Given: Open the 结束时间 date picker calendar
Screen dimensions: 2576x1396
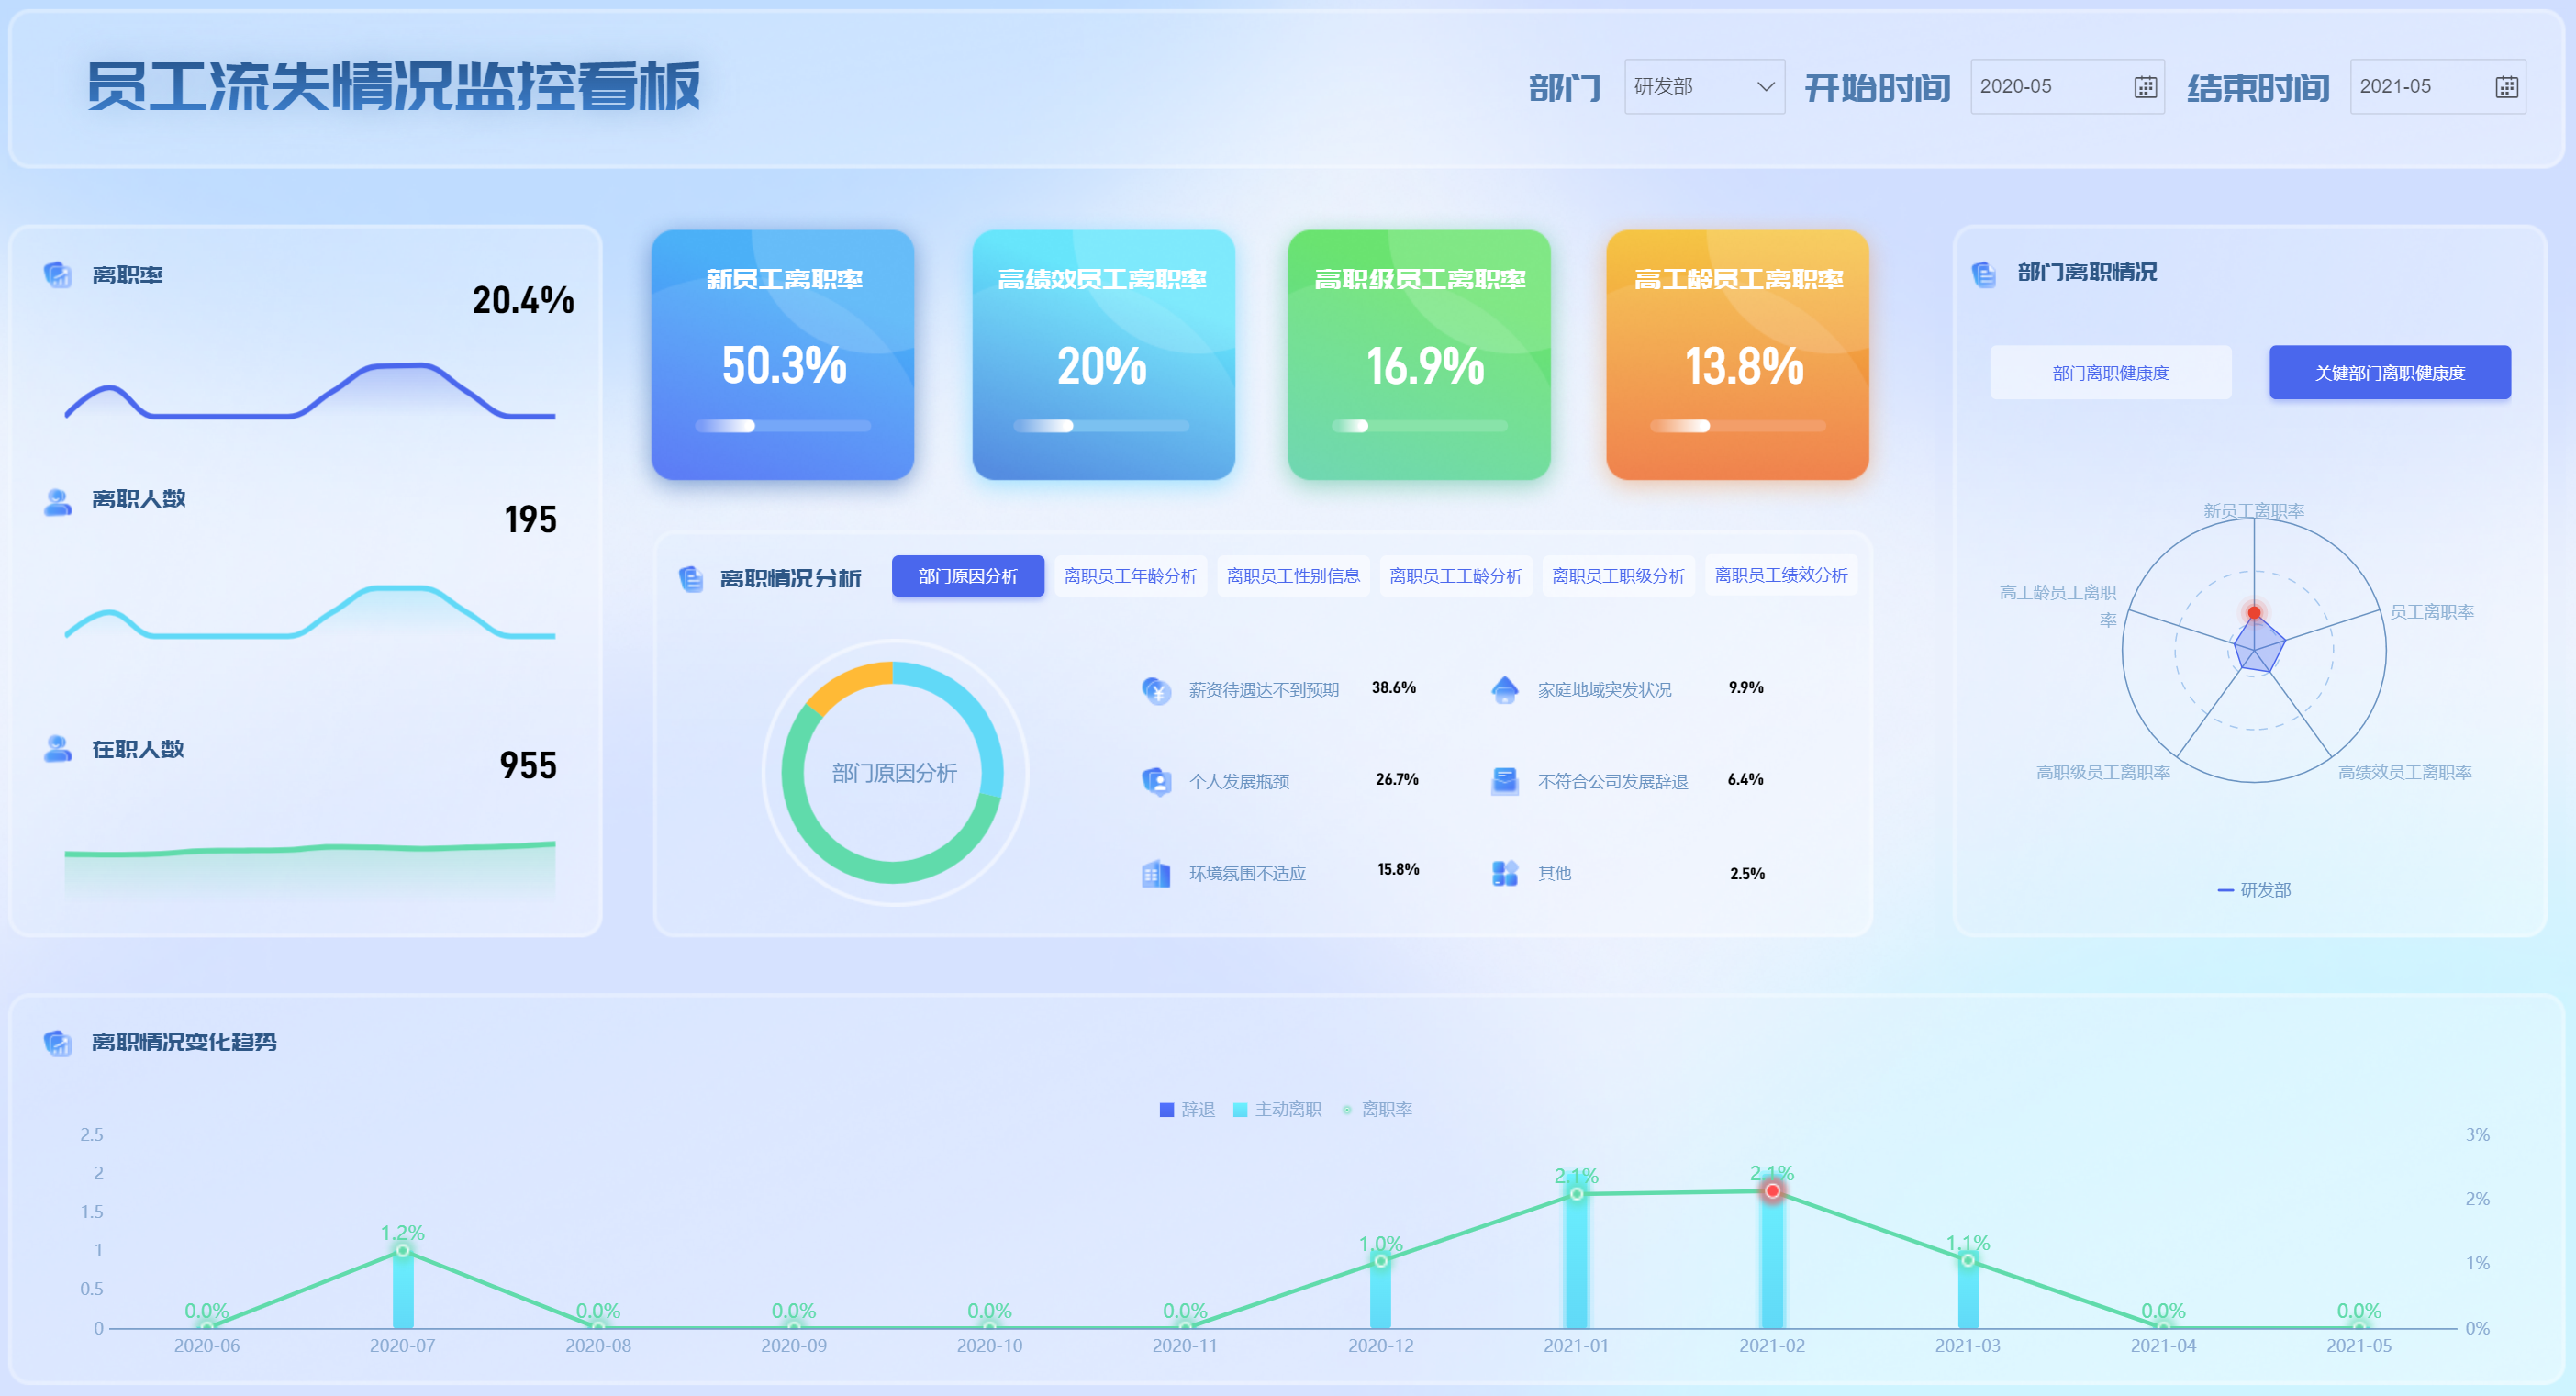Looking at the screenshot, I should 2506,87.
